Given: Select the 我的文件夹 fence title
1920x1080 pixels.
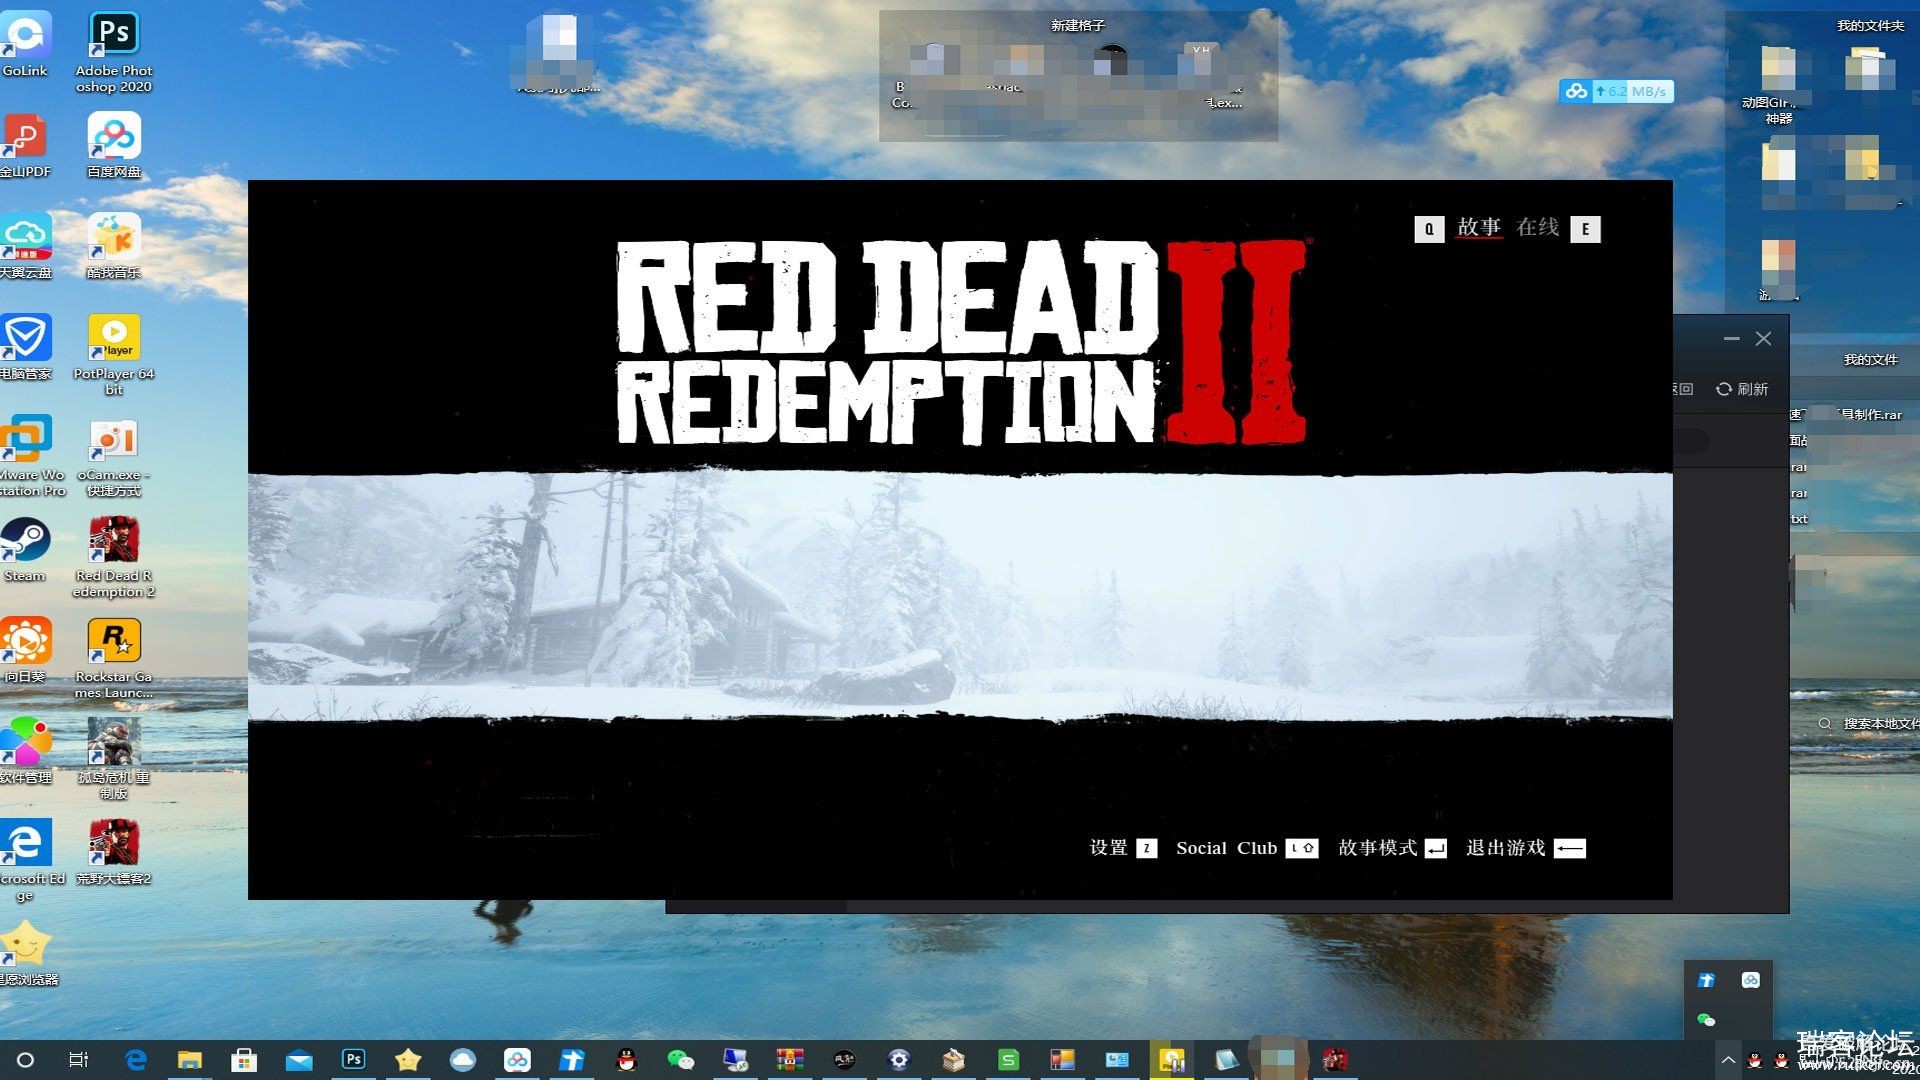Looking at the screenshot, I should tap(1870, 25).
